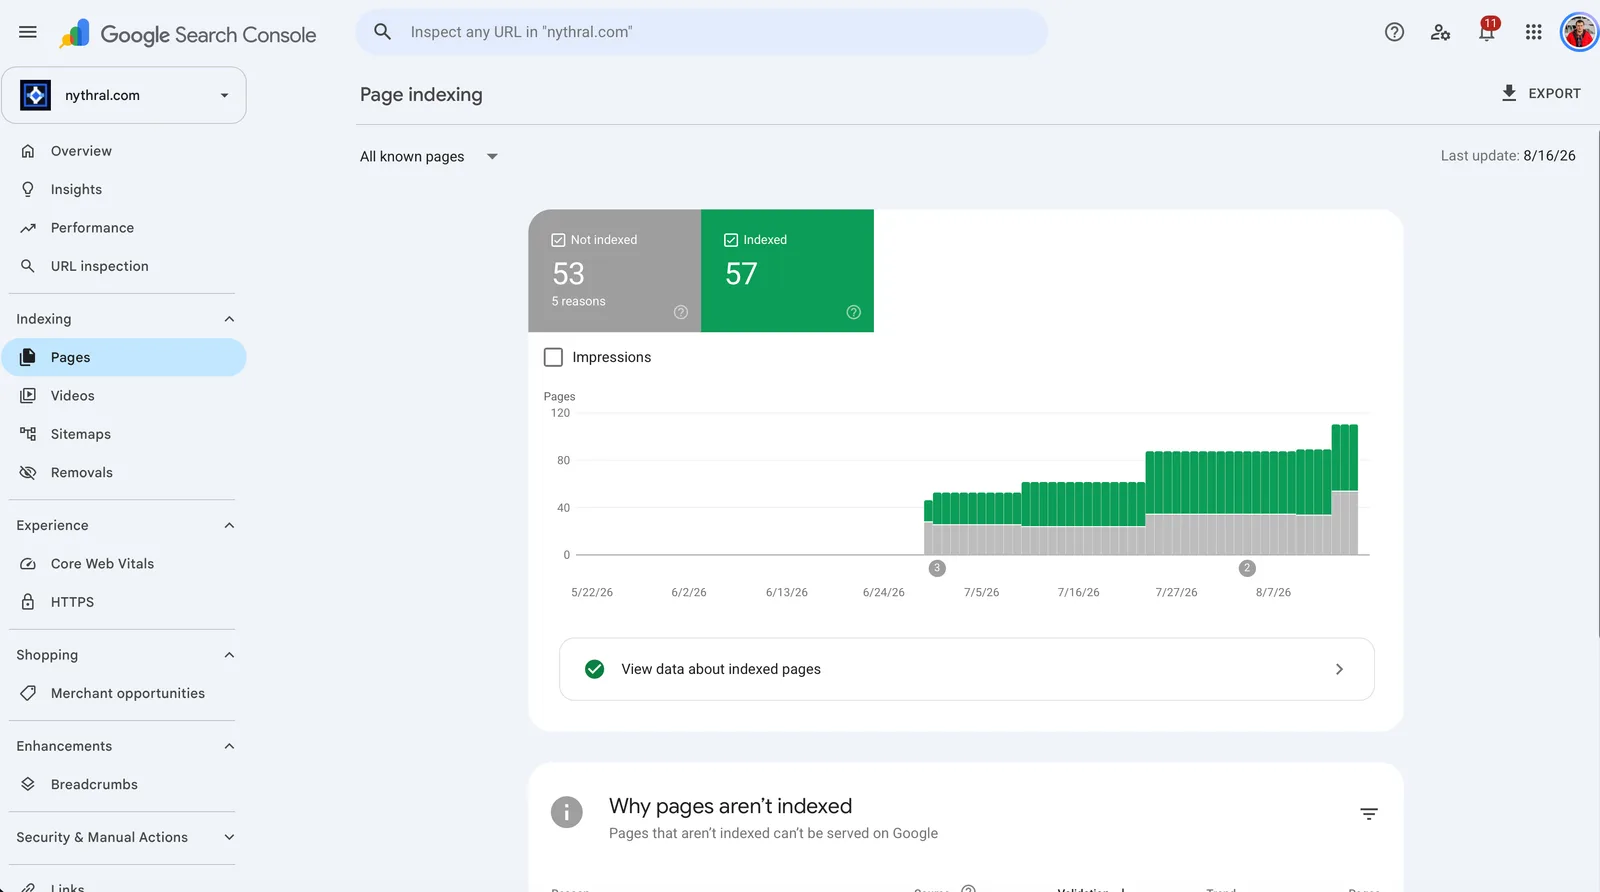
Task: Click the HTTPS lock icon
Action: click(x=28, y=602)
